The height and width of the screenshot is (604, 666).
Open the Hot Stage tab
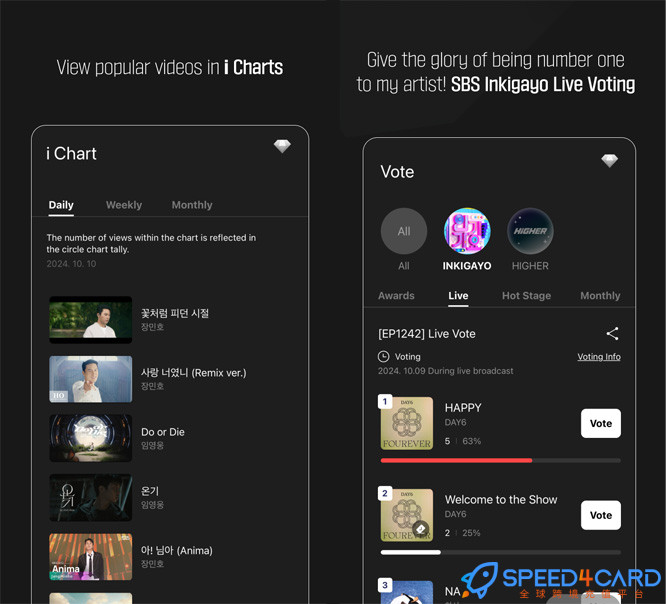click(x=526, y=296)
